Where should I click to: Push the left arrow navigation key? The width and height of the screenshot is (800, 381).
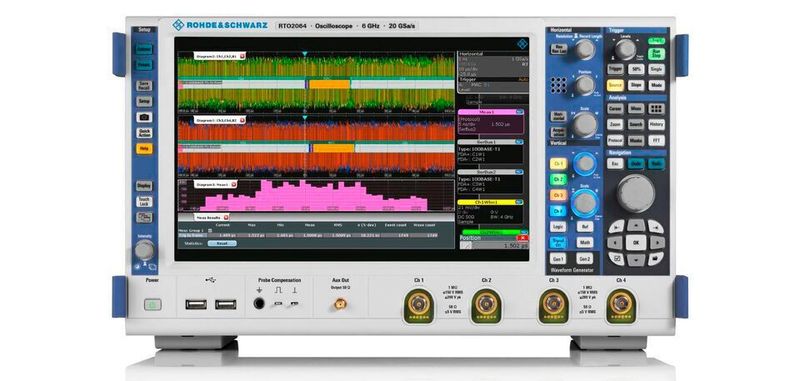615,242
